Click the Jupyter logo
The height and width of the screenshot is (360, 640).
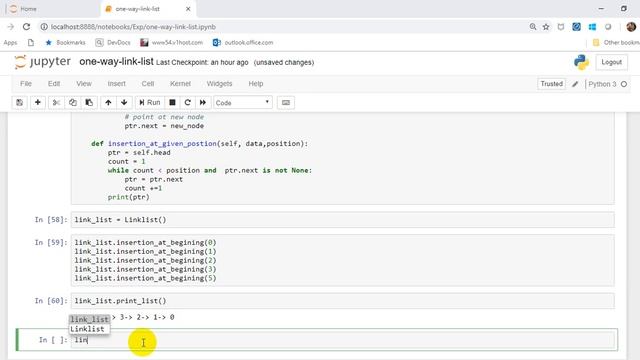[42, 62]
